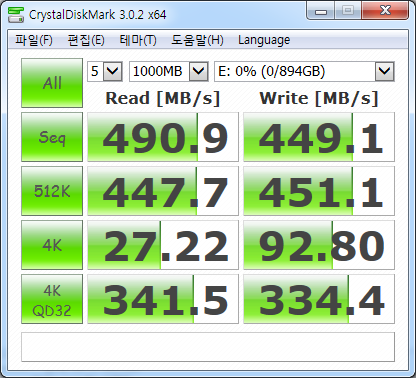Image resolution: width=416 pixels, height=378 pixels.
Task: Start the 4K benchmark test
Action: click(52, 245)
